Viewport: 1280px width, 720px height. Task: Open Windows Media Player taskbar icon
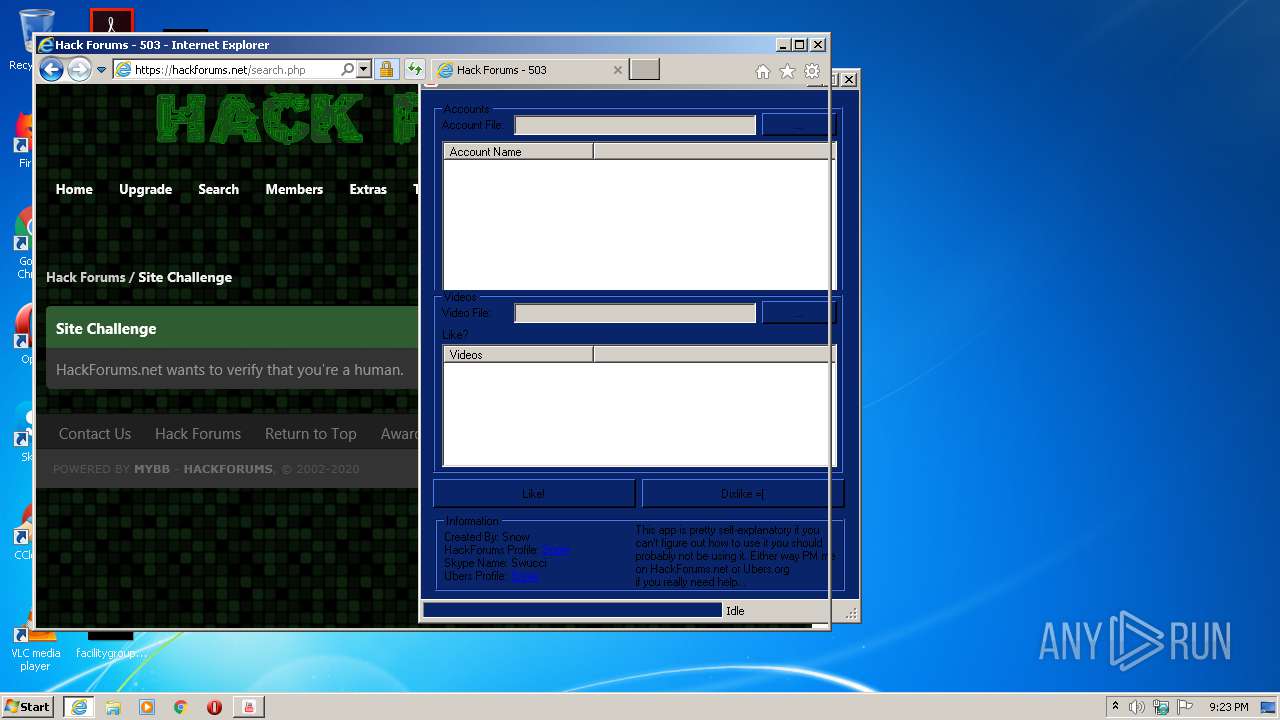(x=147, y=707)
